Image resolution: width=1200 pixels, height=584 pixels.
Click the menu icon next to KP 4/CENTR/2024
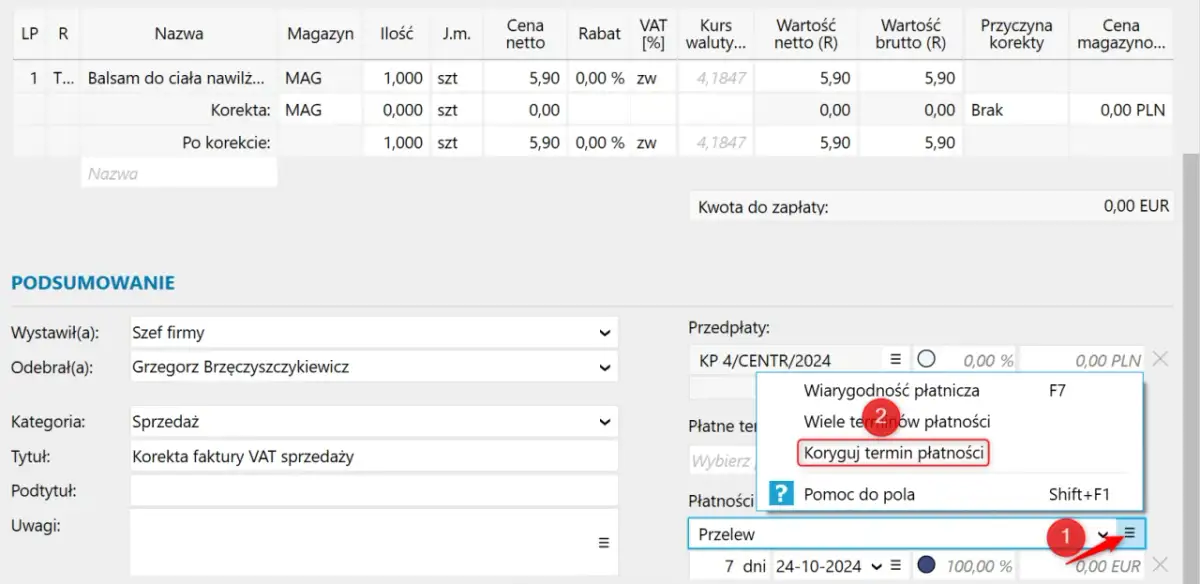895,359
